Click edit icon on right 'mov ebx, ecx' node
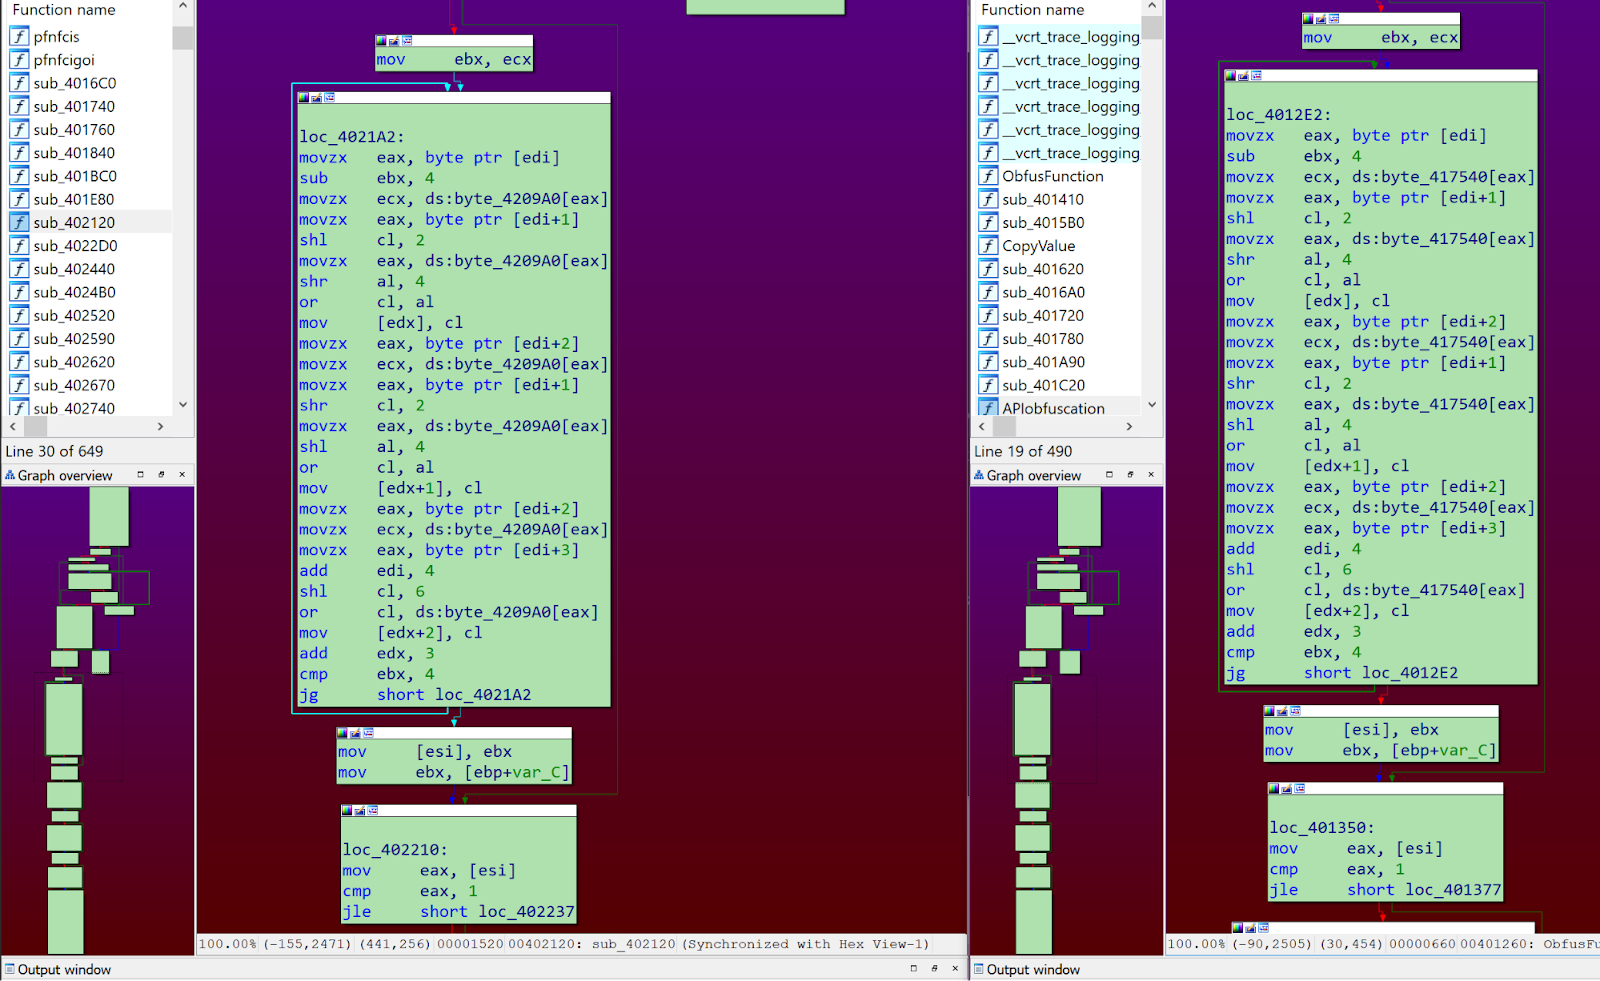 [x=1321, y=19]
